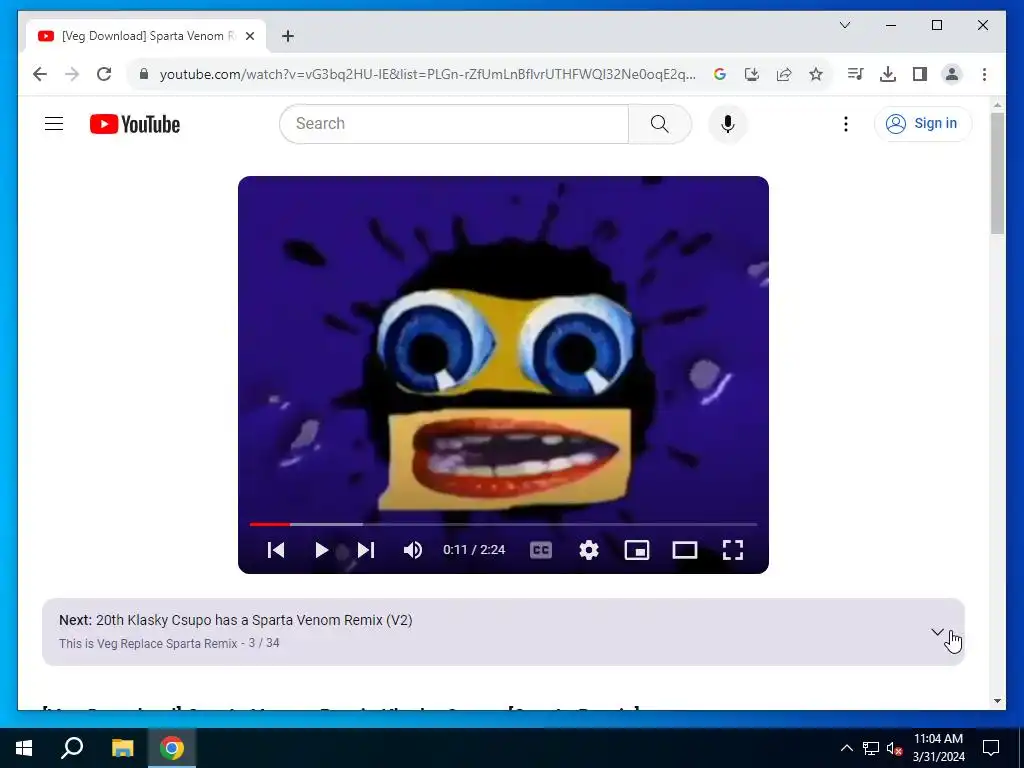Enable miniplayer mode

point(637,550)
